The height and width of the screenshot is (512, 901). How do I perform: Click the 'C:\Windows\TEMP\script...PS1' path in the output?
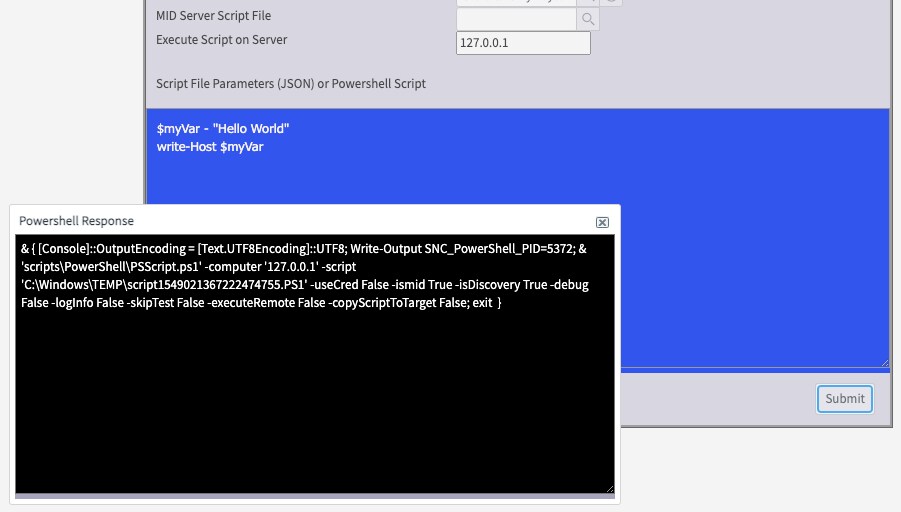pyautogui.click(x=164, y=284)
